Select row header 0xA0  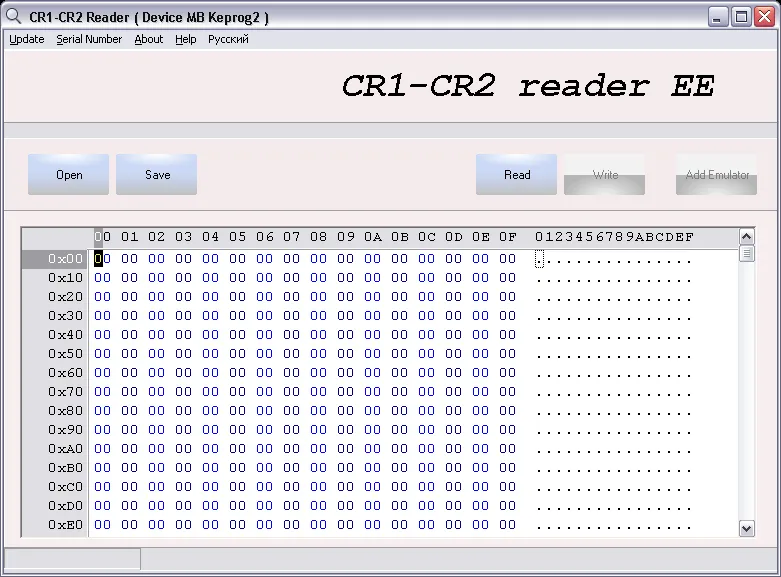(55, 448)
